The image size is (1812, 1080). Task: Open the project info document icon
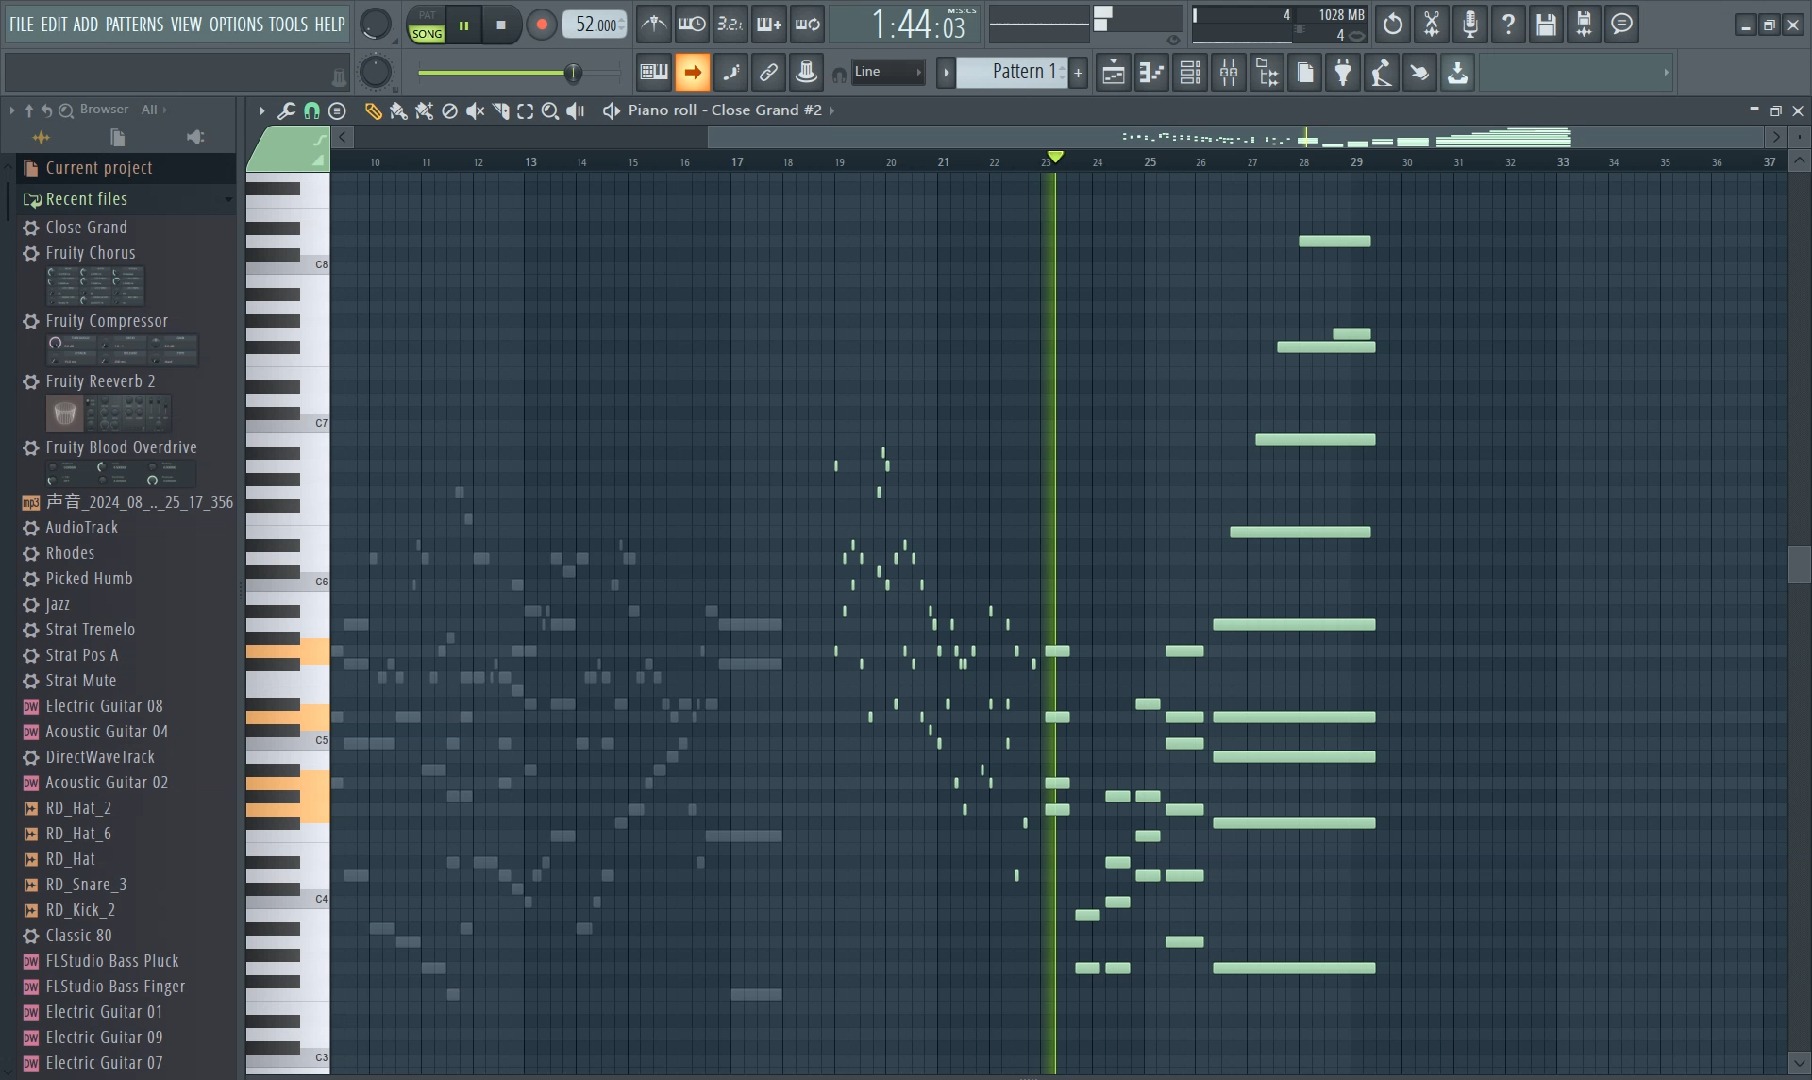tap(1305, 72)
